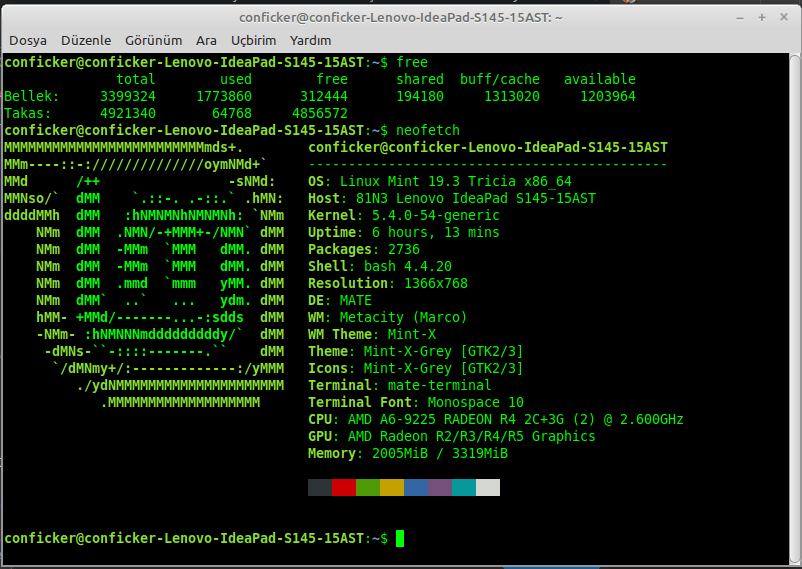Click the green color block

(368, 487)
